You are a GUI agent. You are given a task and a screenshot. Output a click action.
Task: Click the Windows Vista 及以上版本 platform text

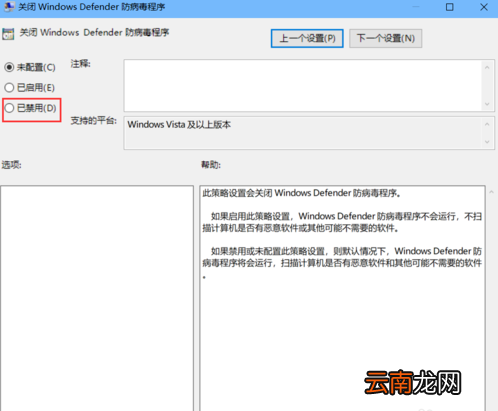(179, 125)
